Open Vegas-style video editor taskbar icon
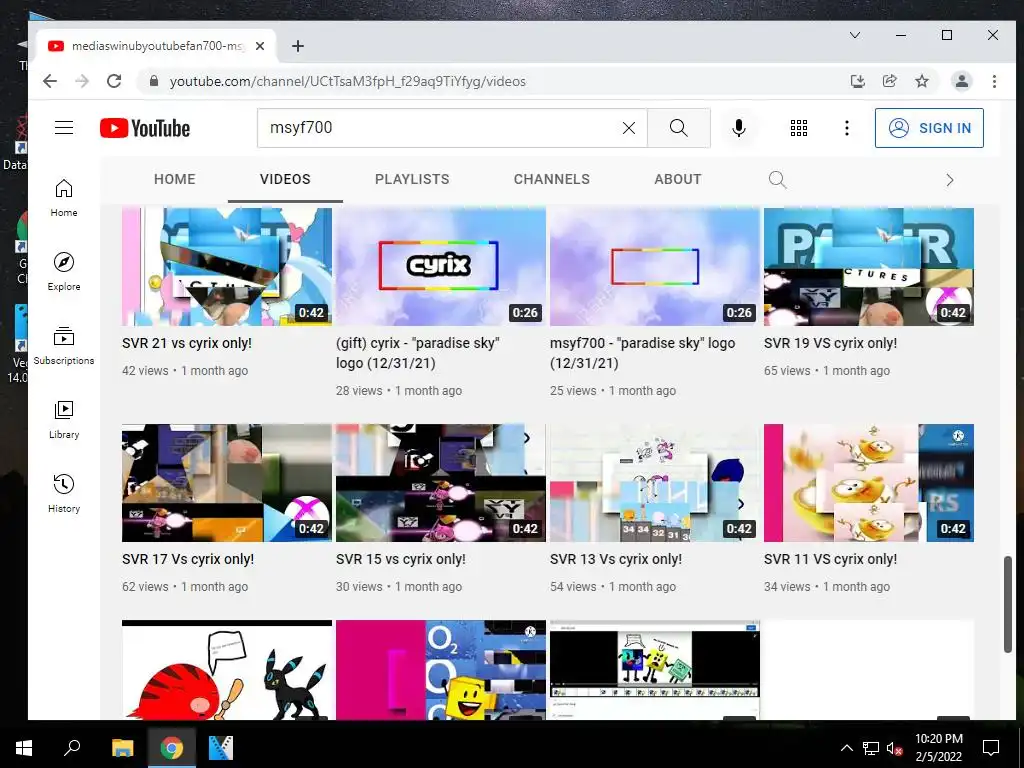This screenshot has width=1024, height=768. 220,748
